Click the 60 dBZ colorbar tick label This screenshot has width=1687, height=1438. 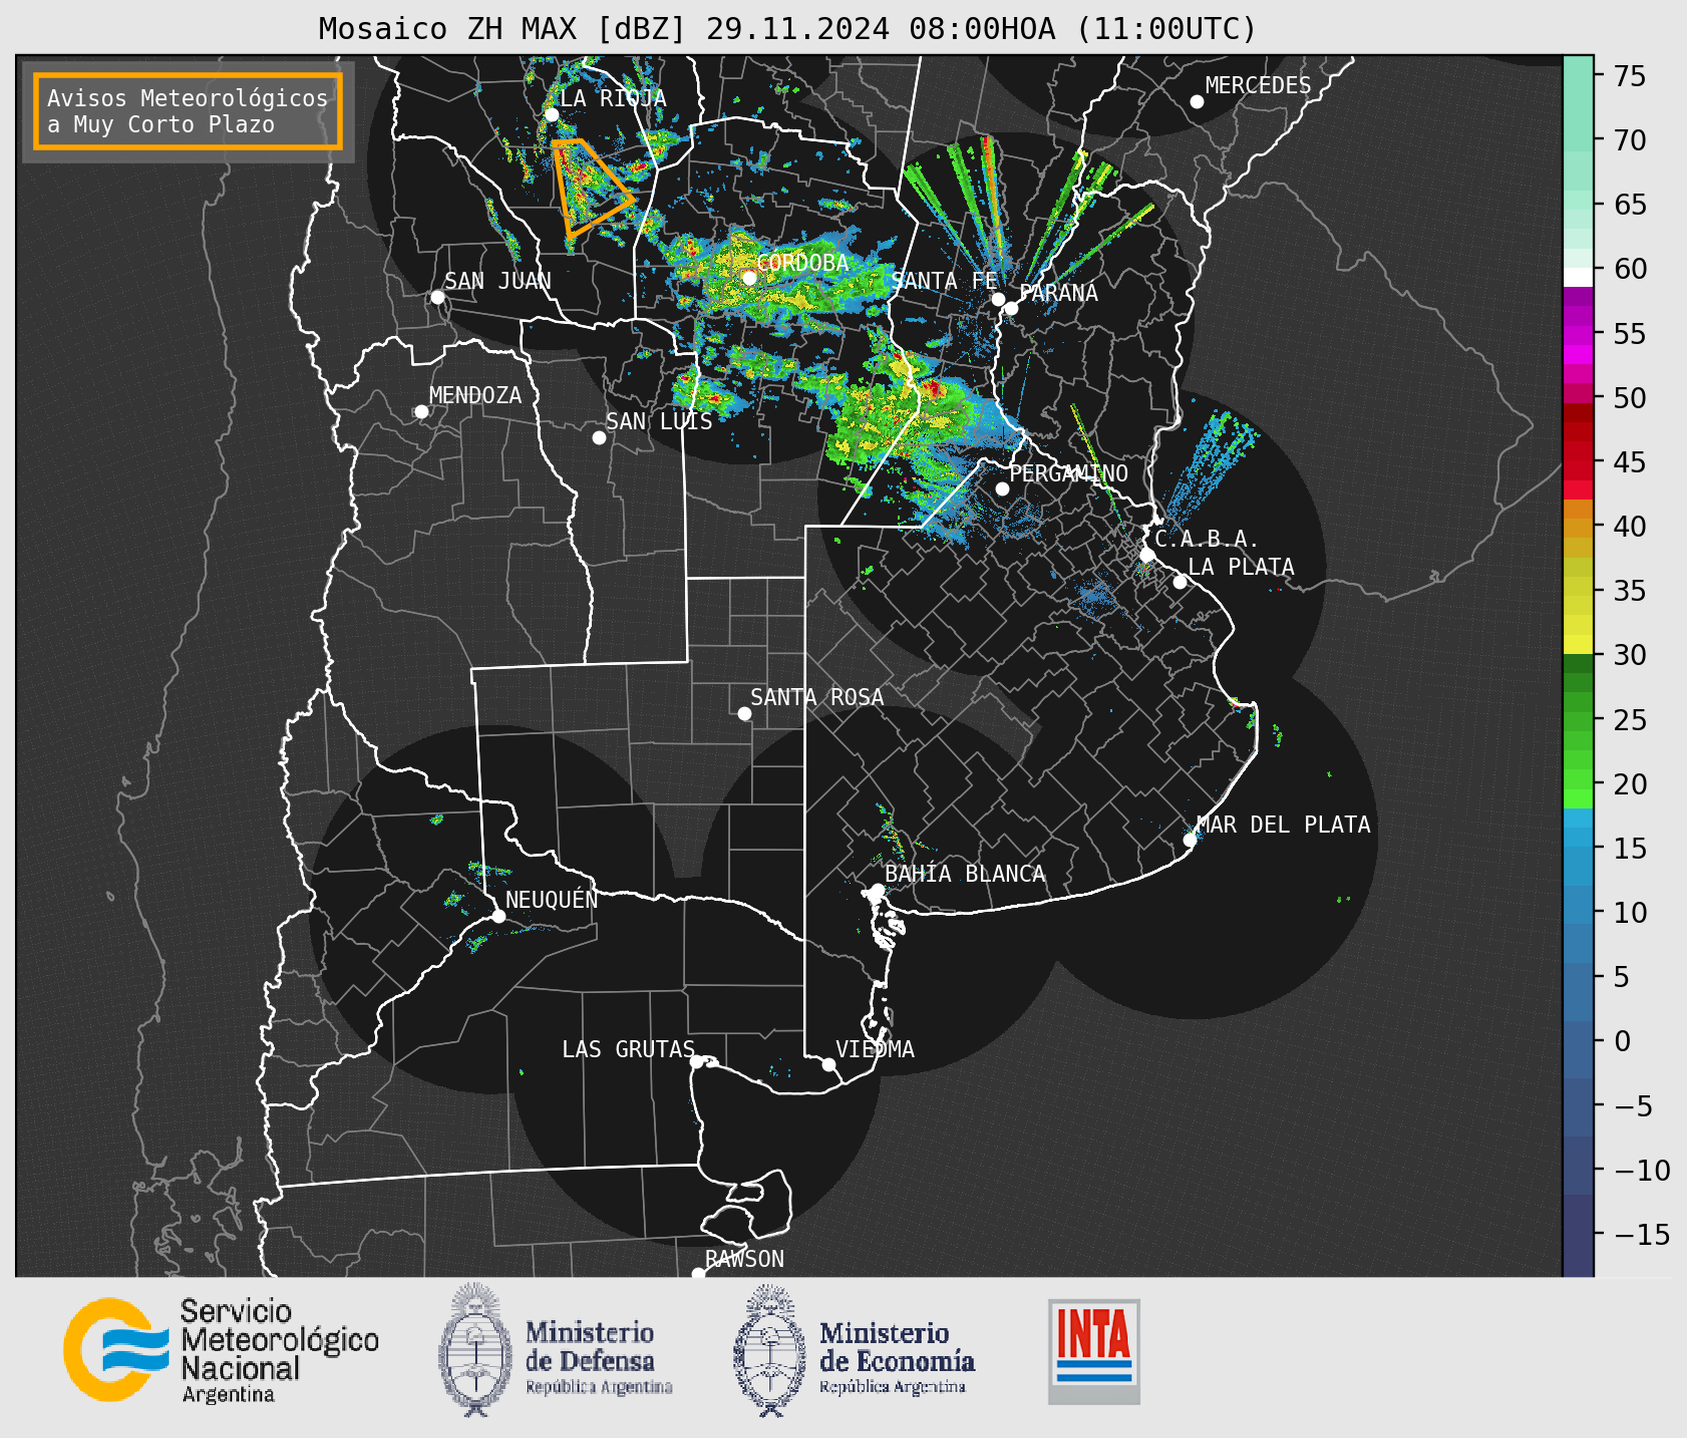1630,269
